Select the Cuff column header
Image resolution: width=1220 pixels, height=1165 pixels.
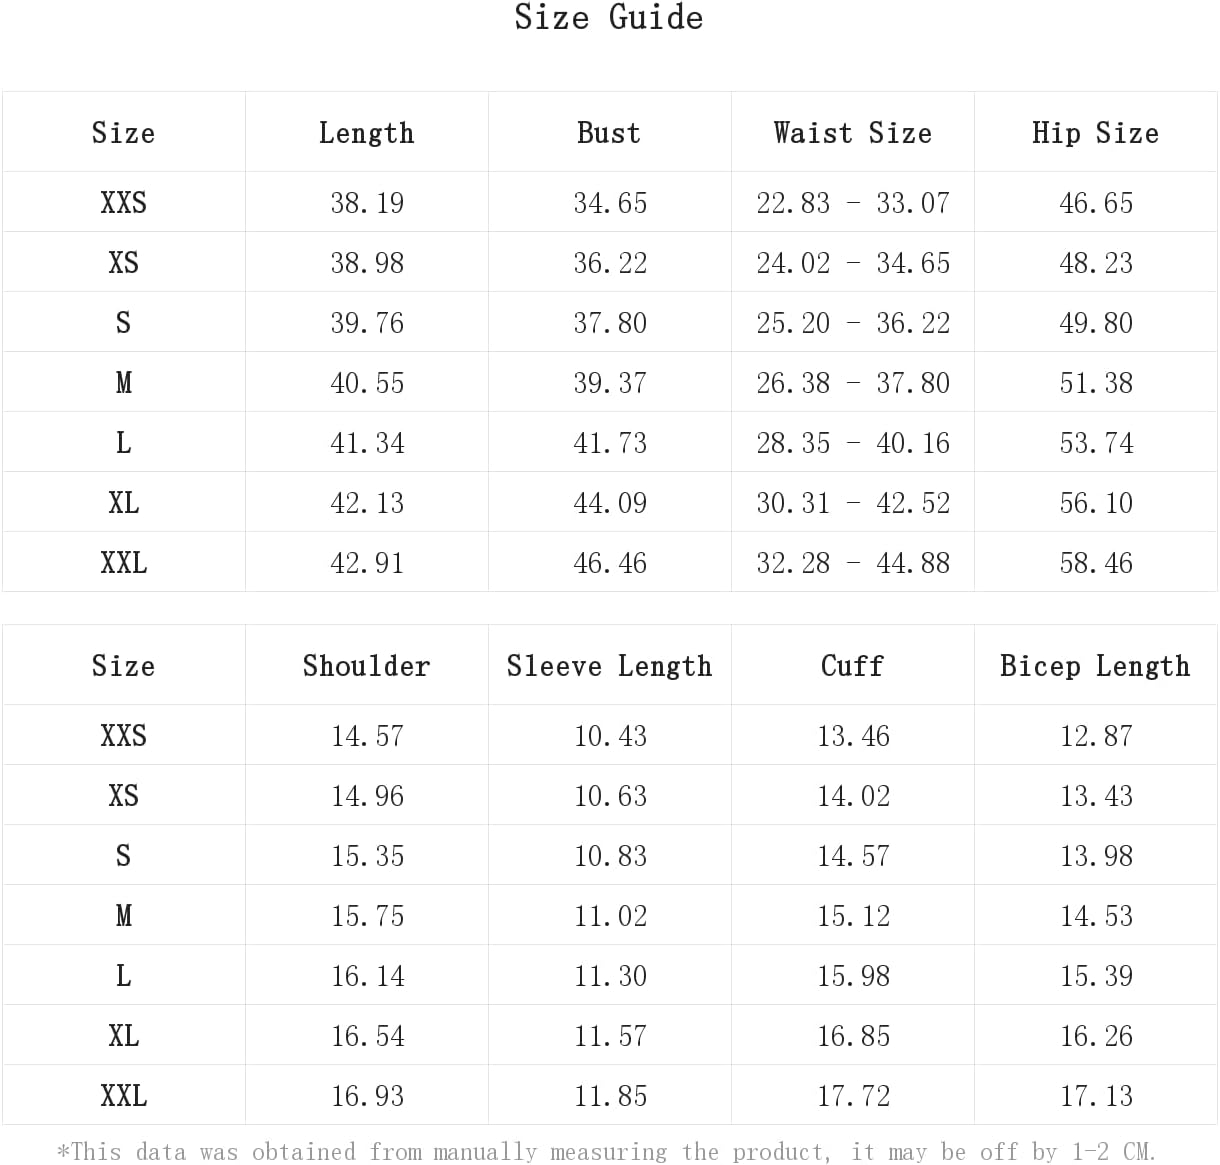coord(852,666)
